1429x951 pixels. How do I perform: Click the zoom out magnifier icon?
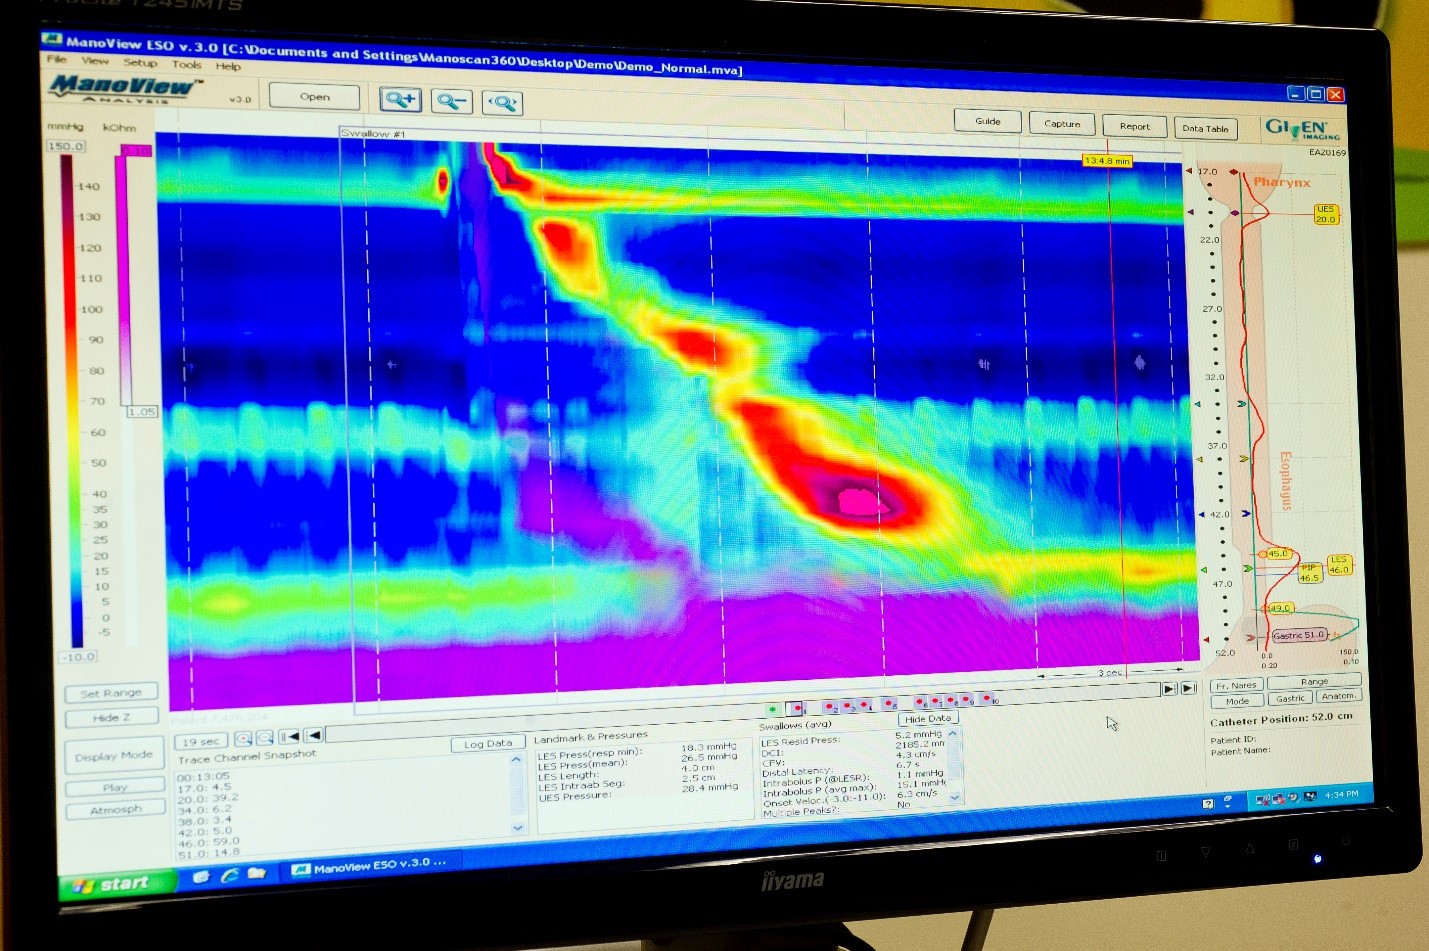[452, 101]
